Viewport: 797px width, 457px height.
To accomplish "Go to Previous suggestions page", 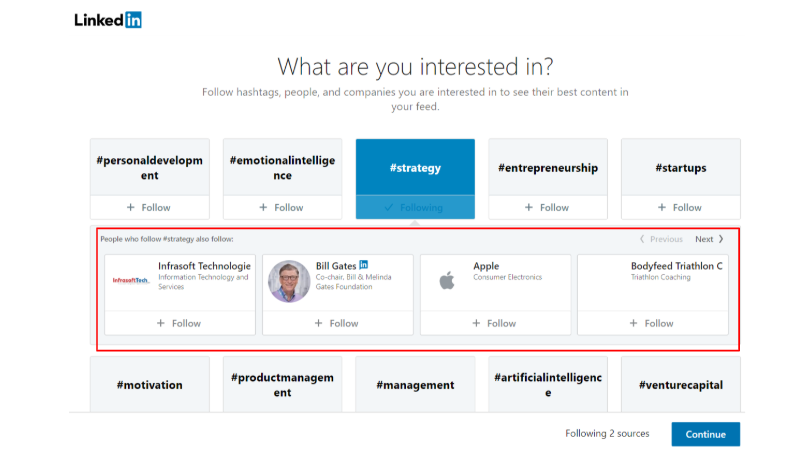I will pos(661,239).
